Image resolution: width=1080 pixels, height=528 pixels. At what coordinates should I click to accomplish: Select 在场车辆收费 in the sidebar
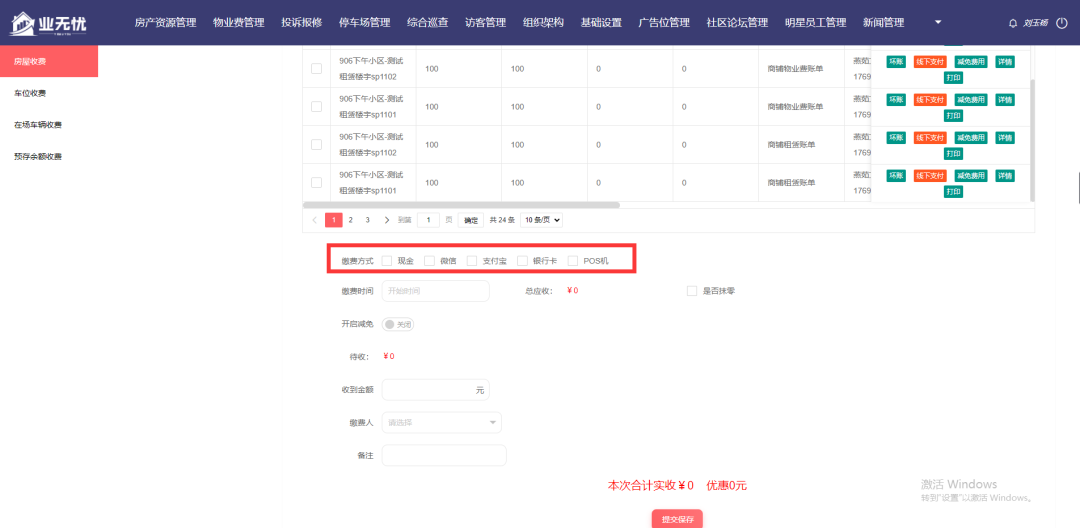point(49,125)
